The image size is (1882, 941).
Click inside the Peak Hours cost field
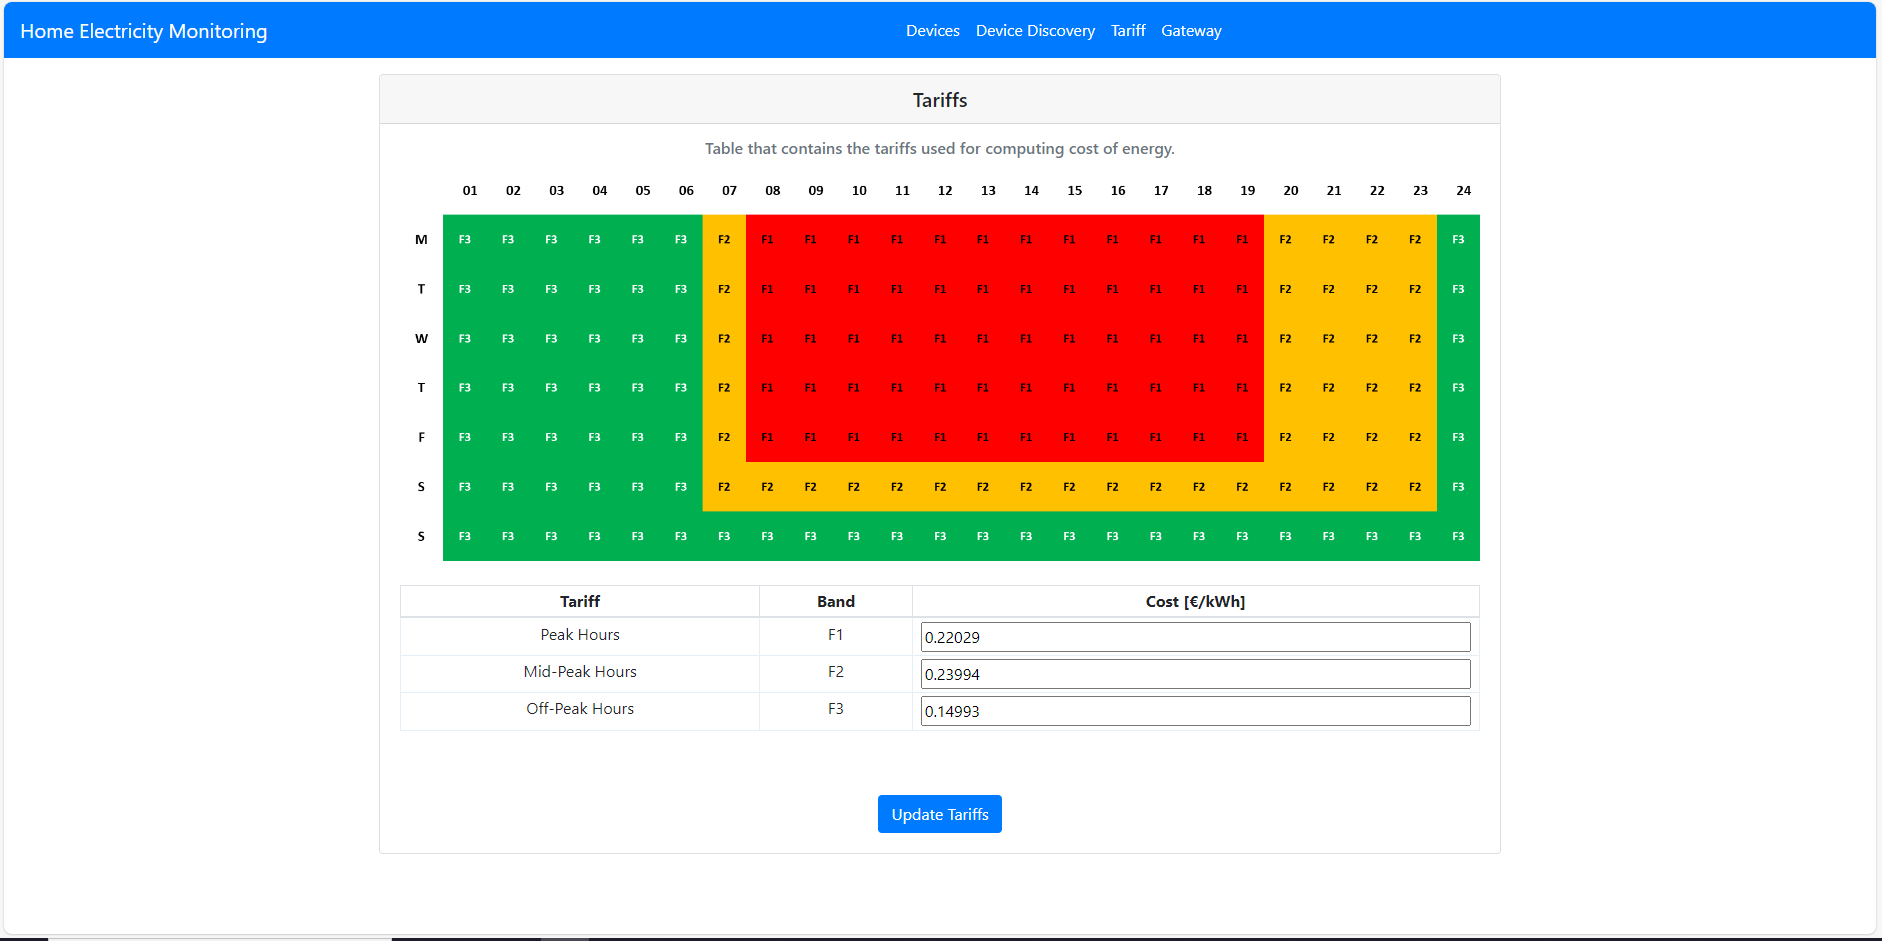pyautogui.click(x=1196, y=636)
